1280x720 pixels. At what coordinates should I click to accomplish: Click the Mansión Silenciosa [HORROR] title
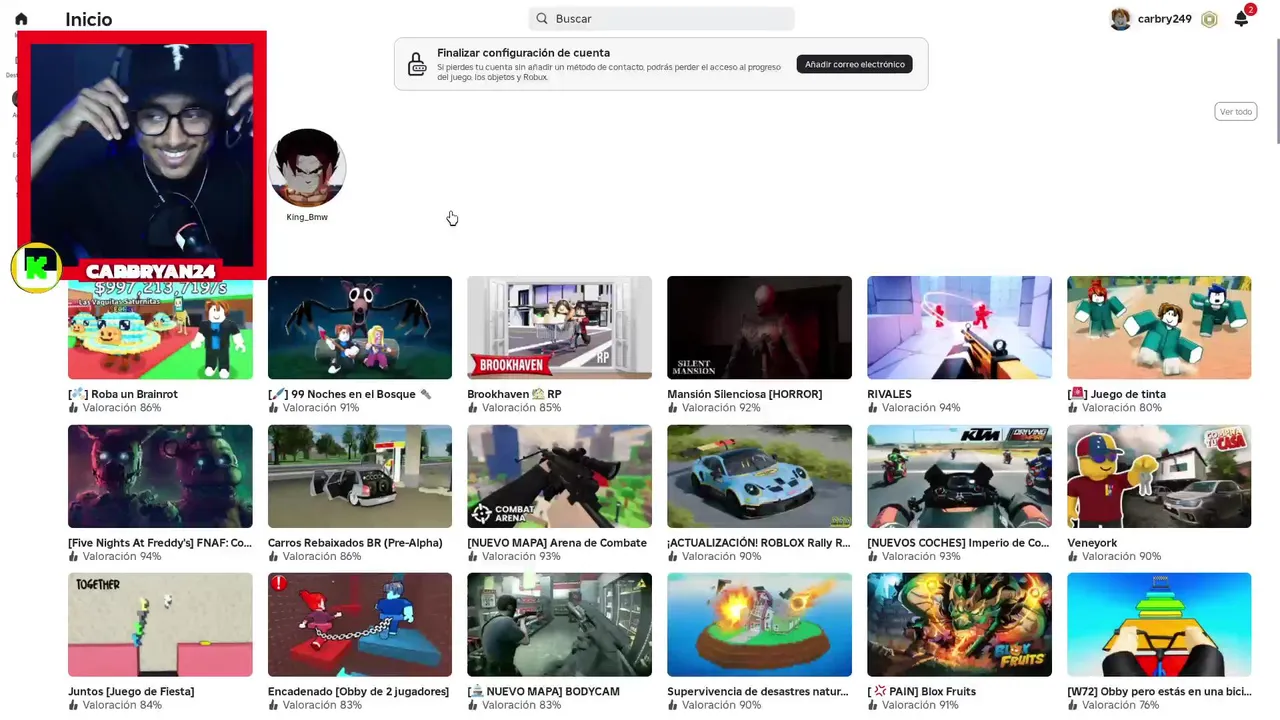pyautogui.click(x=745, y=394)
